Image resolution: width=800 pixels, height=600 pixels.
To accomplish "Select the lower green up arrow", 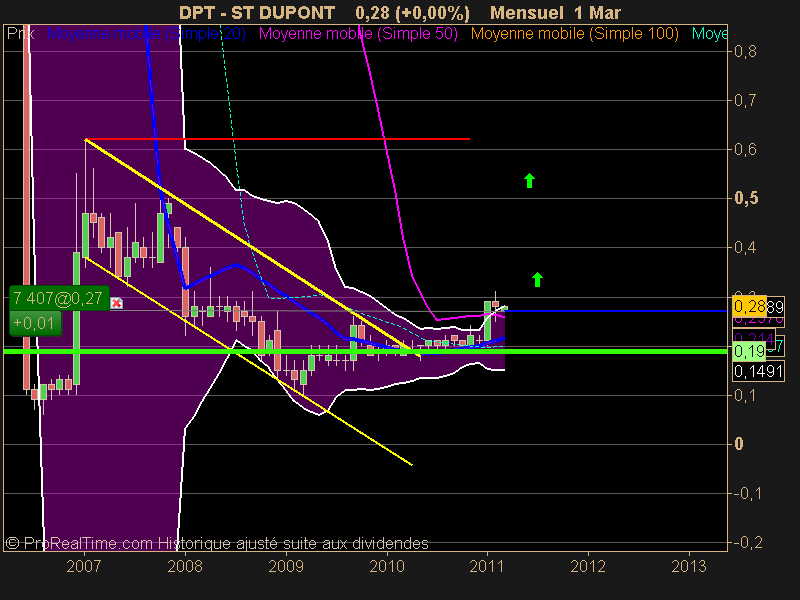I will point(537,280).
